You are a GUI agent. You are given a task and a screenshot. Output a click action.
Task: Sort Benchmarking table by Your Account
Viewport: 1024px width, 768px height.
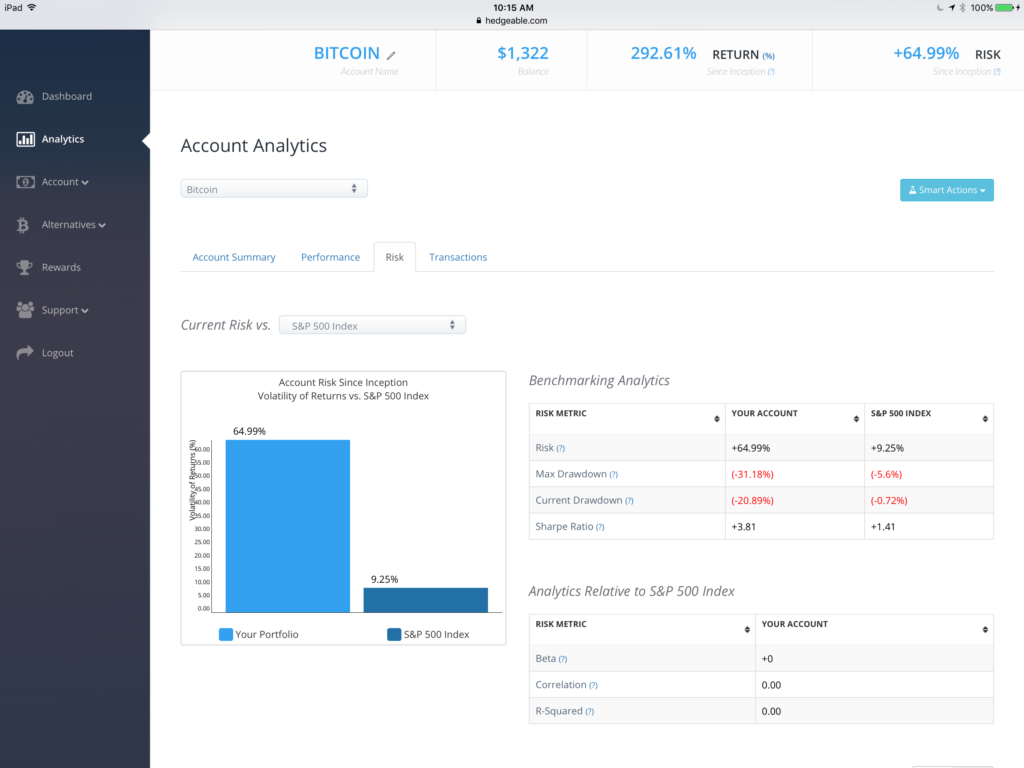[856, 419]
